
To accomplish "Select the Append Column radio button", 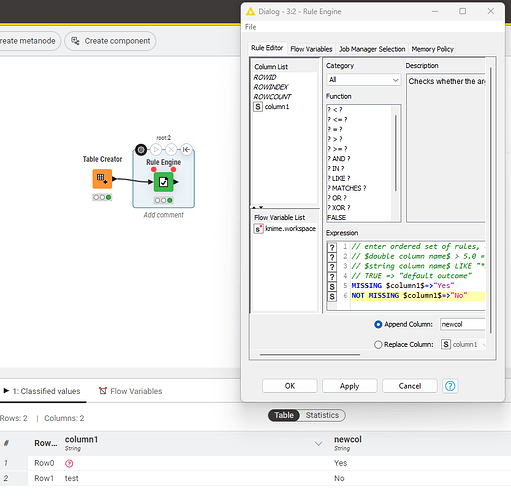I will (x=378, y=324).
